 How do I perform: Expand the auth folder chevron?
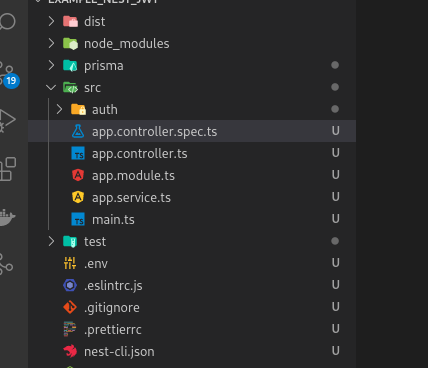(x=59, y=109)
